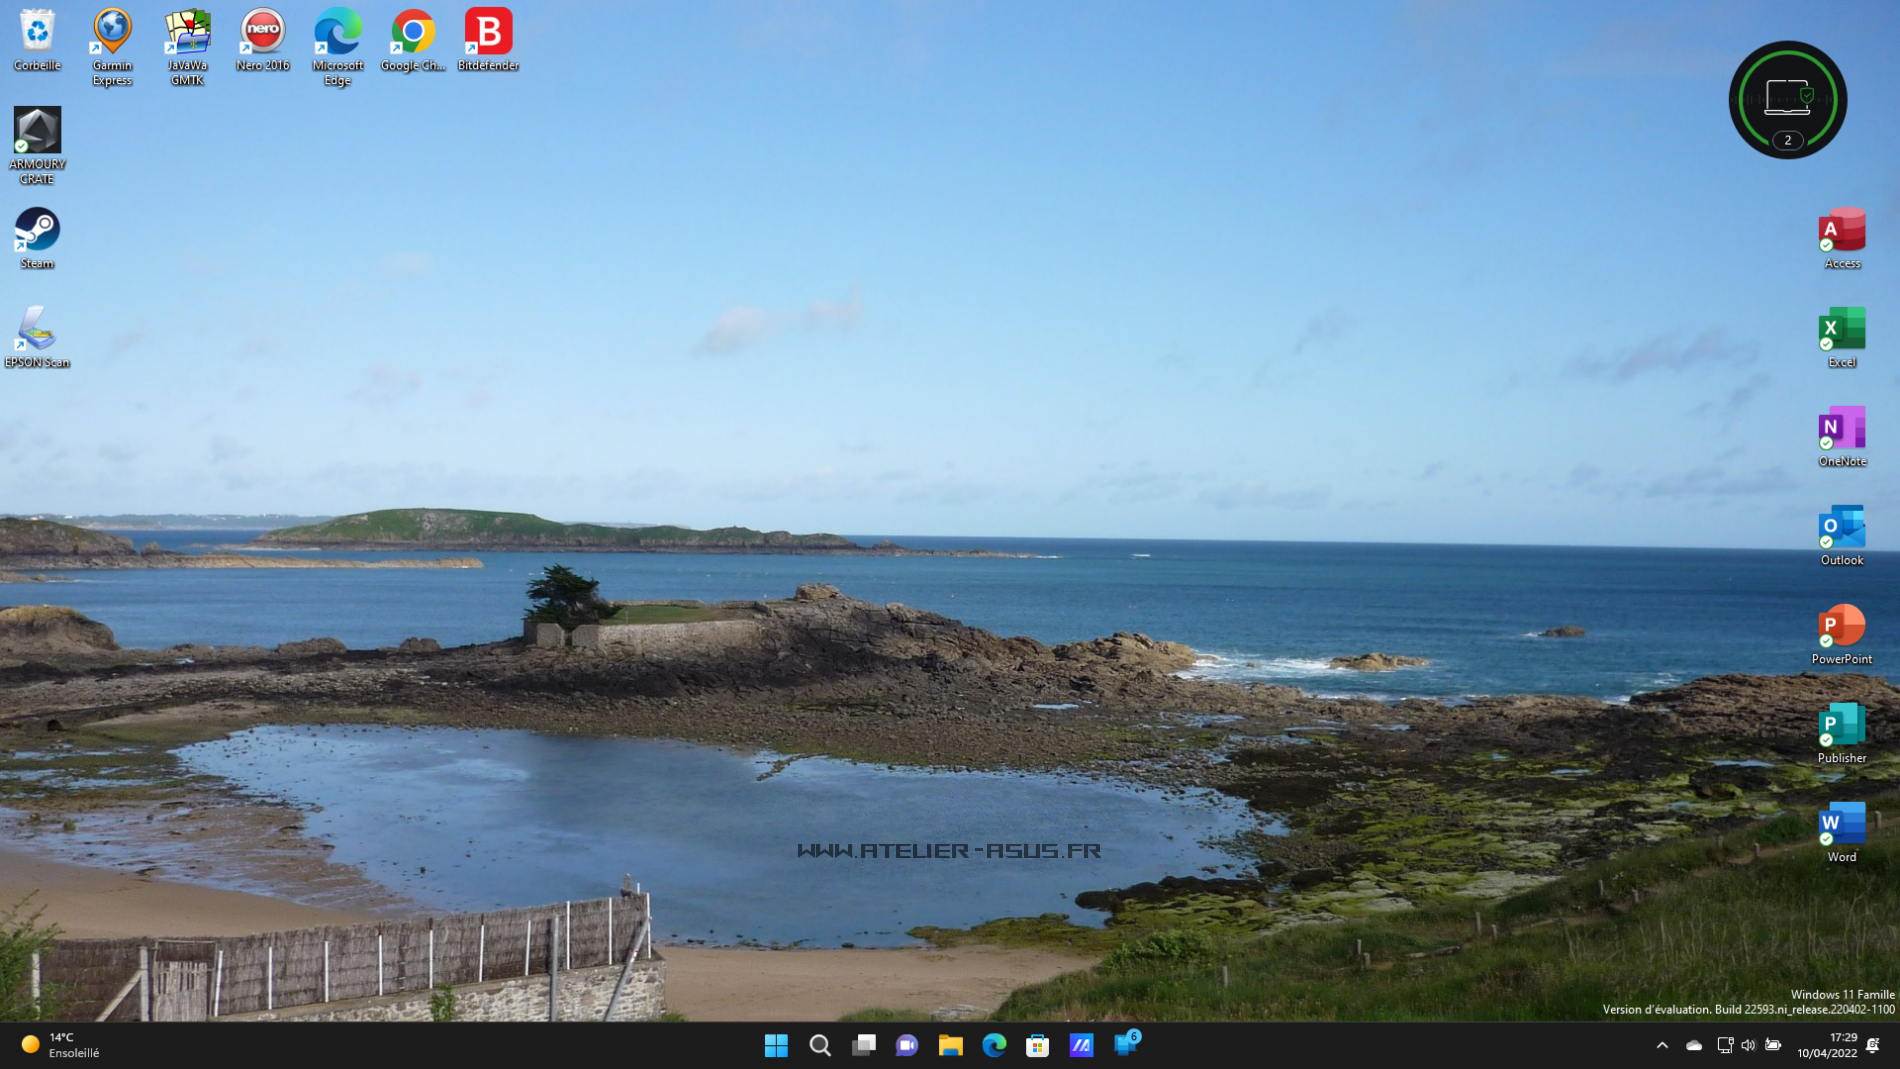Screen dimensions: 1900x1069
Task: Switch apps with Task View
Action: coord(863,1045)
